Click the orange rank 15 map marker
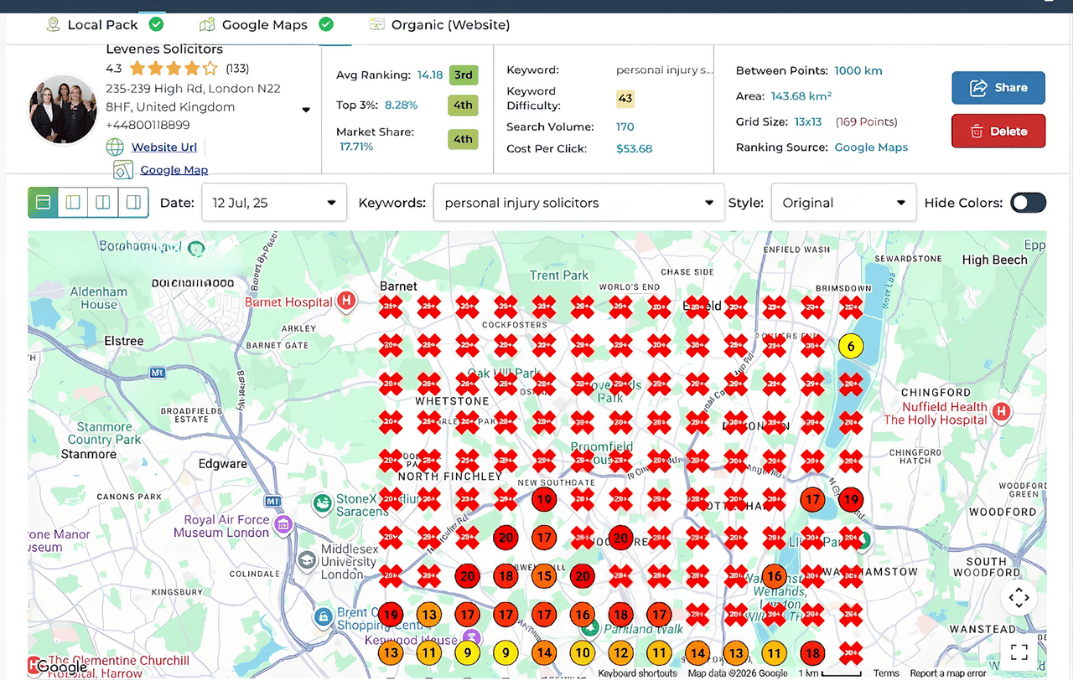 tap(544, 576)
